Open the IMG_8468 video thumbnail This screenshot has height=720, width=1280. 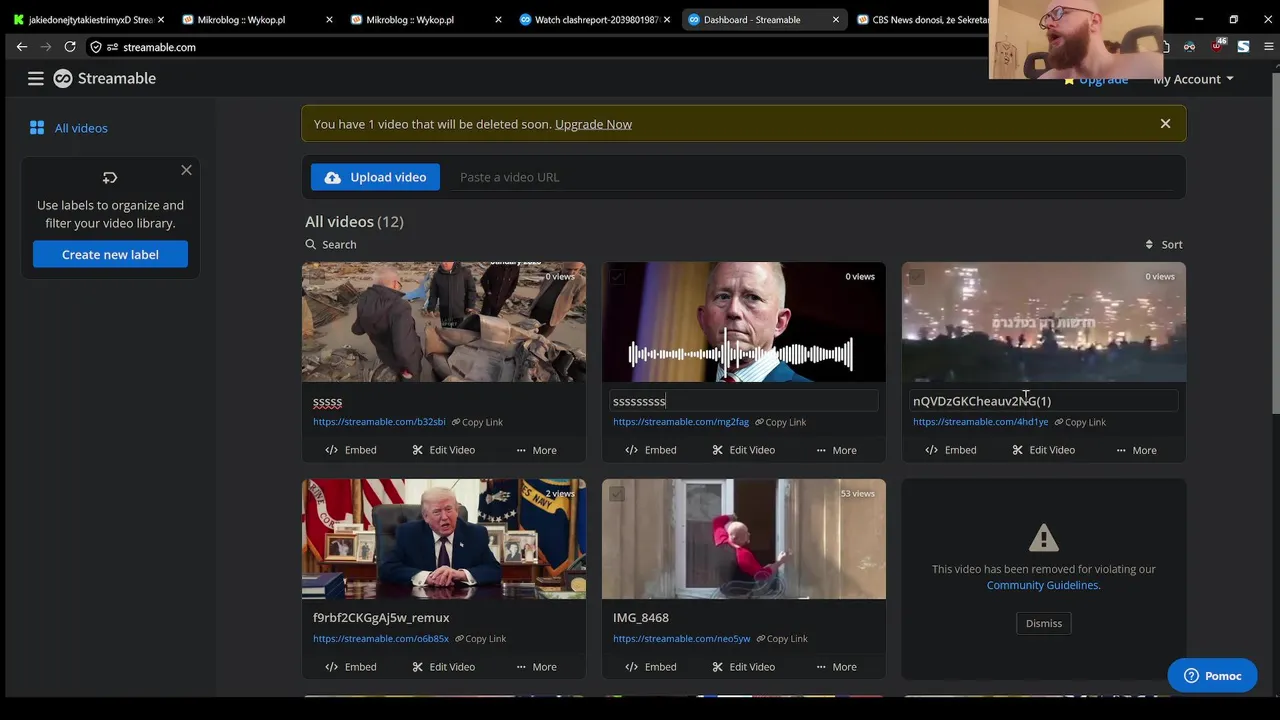coord(744,539)
